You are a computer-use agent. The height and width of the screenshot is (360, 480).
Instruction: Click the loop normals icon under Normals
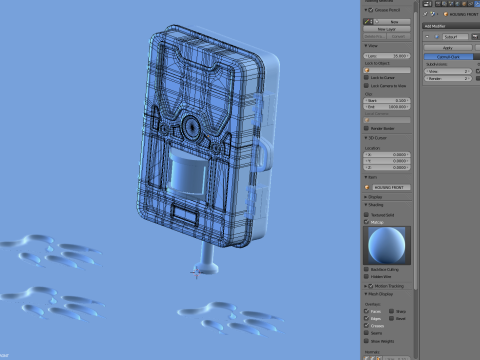coord(372,358)
